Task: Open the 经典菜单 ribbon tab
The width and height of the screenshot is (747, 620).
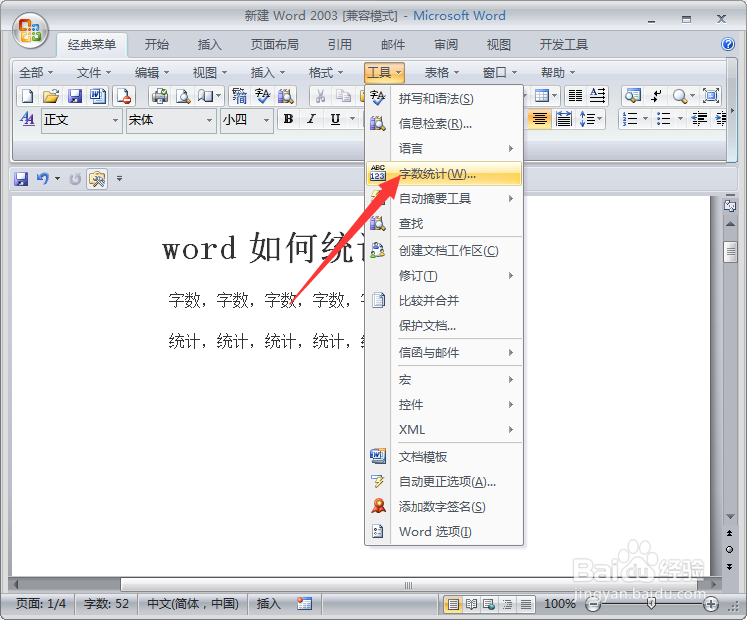Action: pyautogui.click(x=92, y=45)
